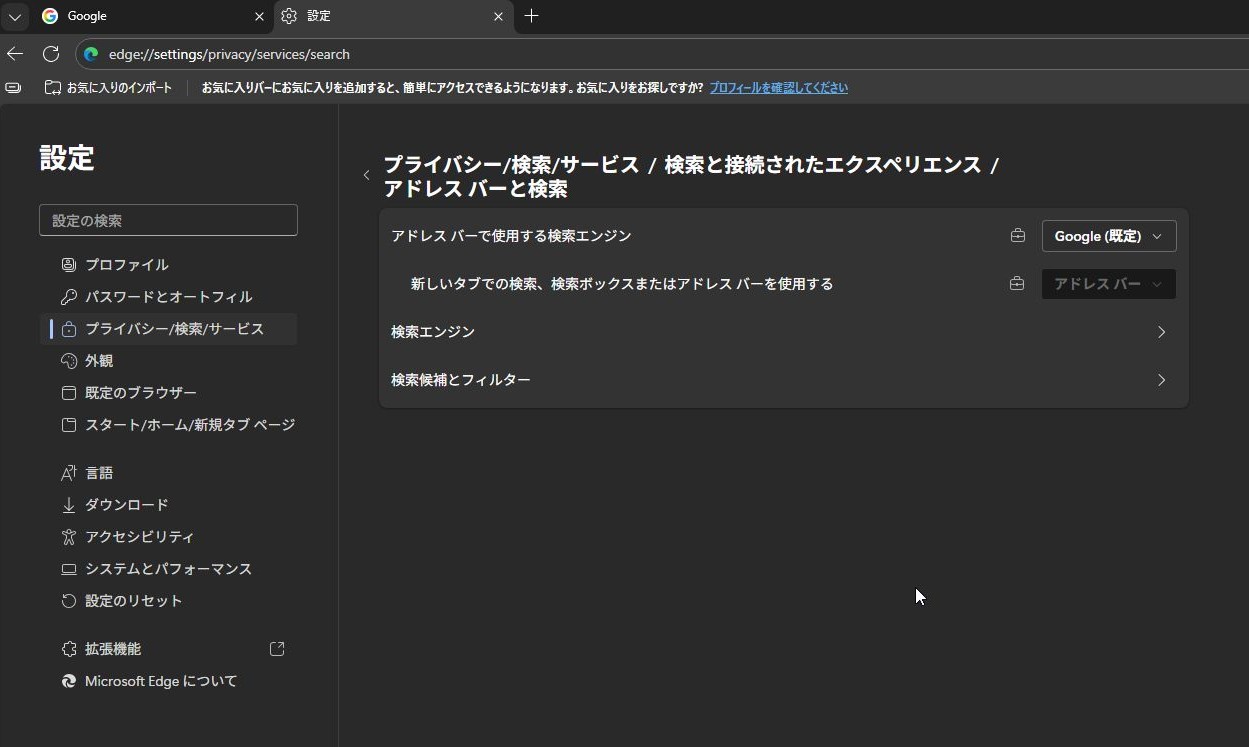The image size is (1249, 747).
Task: Open the tab list chevron button
Action: tap(14, 16)
